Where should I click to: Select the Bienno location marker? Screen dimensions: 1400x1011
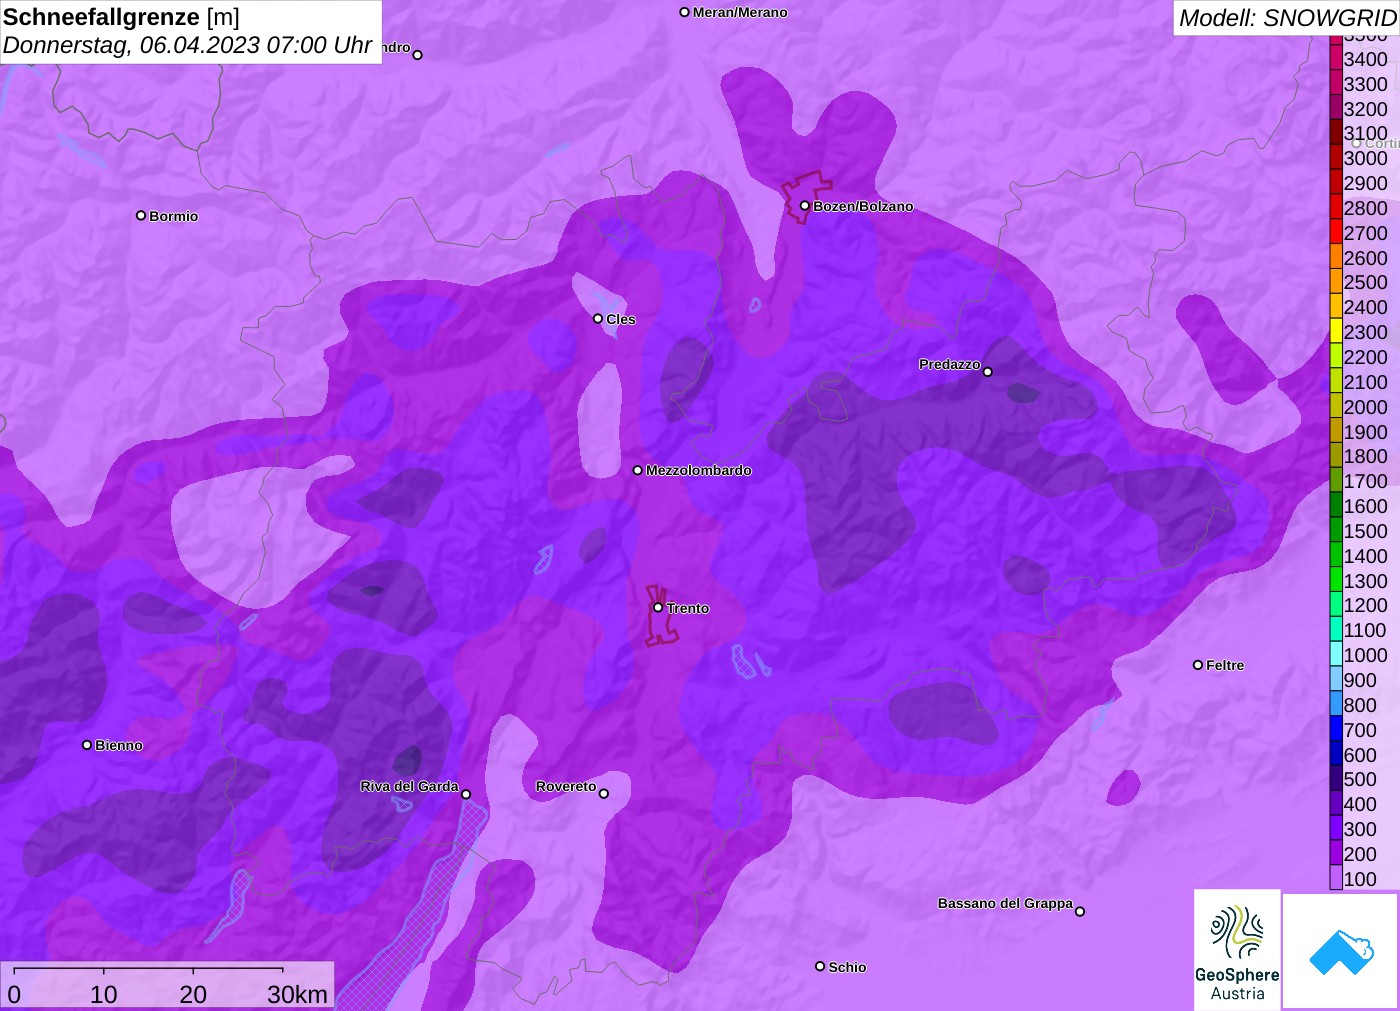(x=87, y=744)
